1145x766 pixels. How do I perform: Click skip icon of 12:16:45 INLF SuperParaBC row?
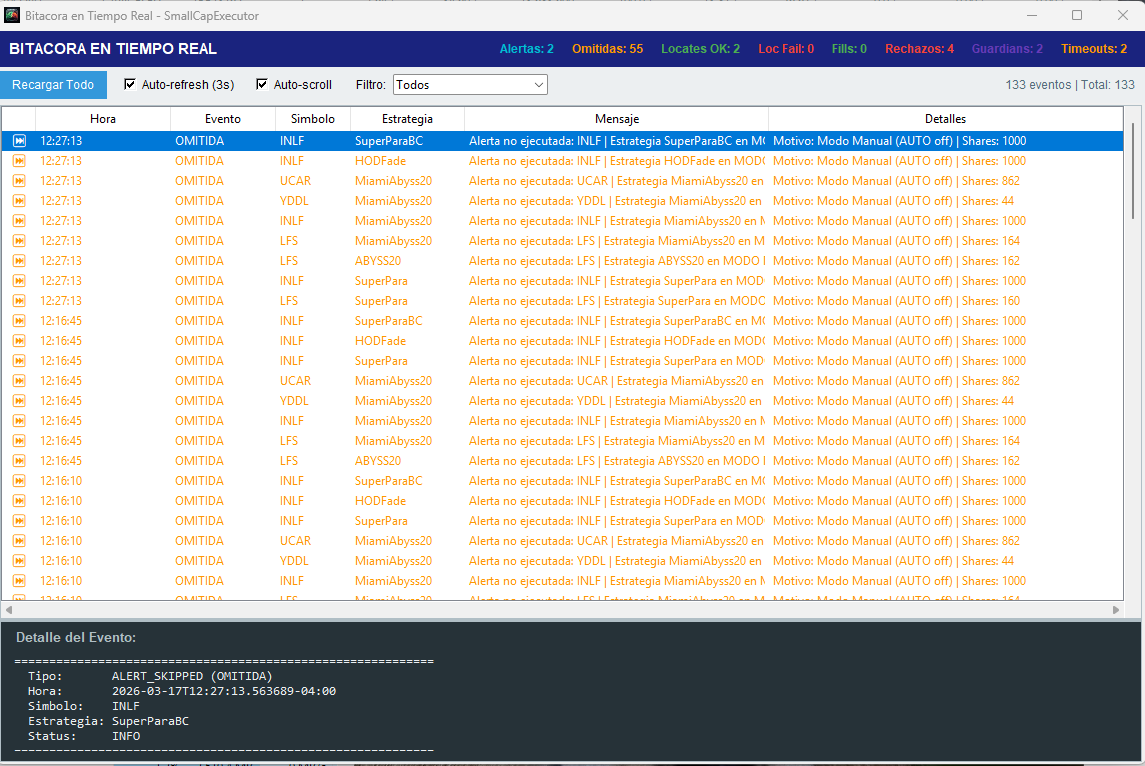(x=19, y=321)
